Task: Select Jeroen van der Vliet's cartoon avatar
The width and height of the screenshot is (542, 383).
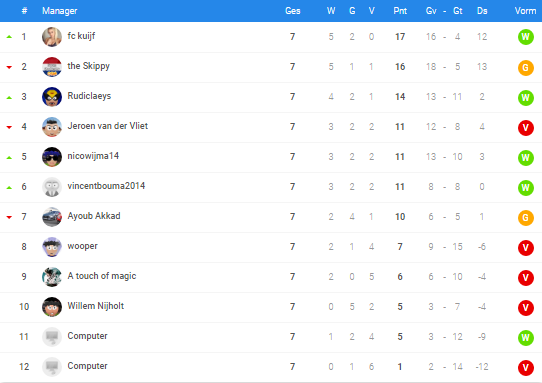Action: click(x=52, y=127)
